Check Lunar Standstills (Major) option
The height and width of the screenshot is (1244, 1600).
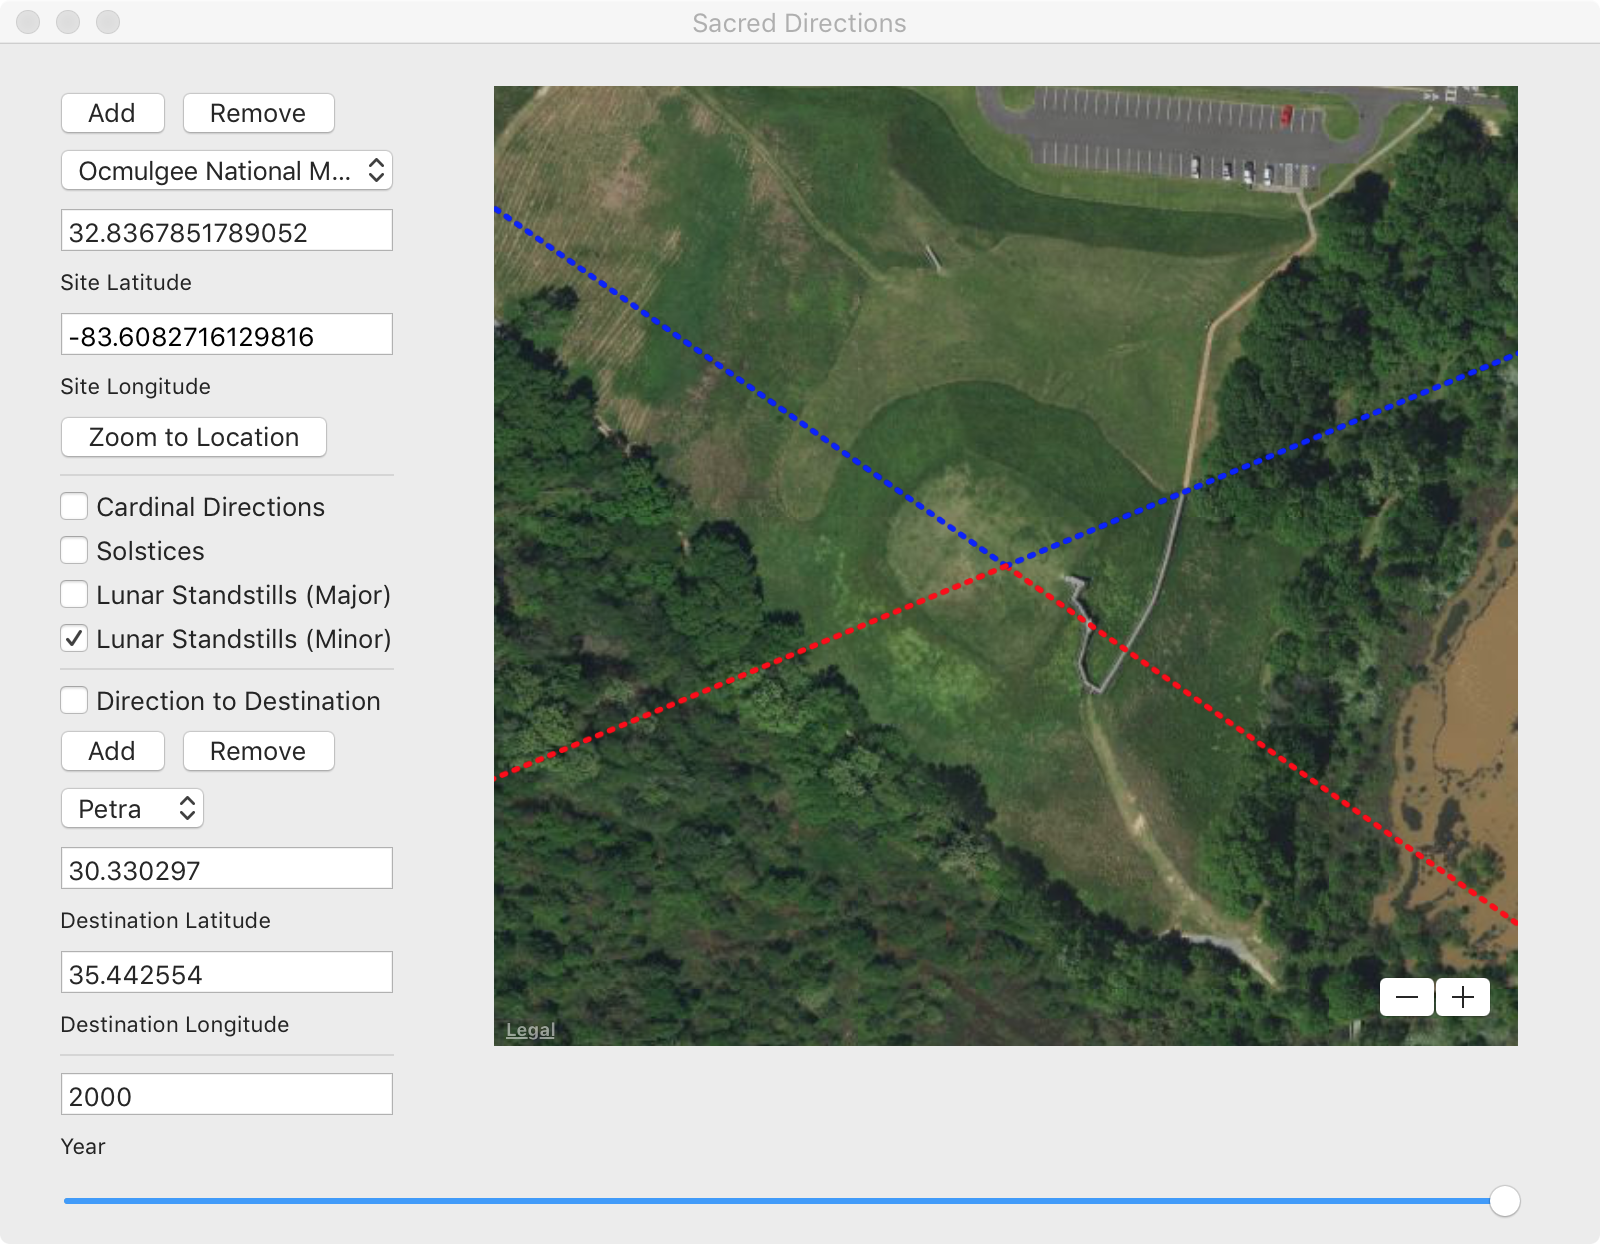74,595
